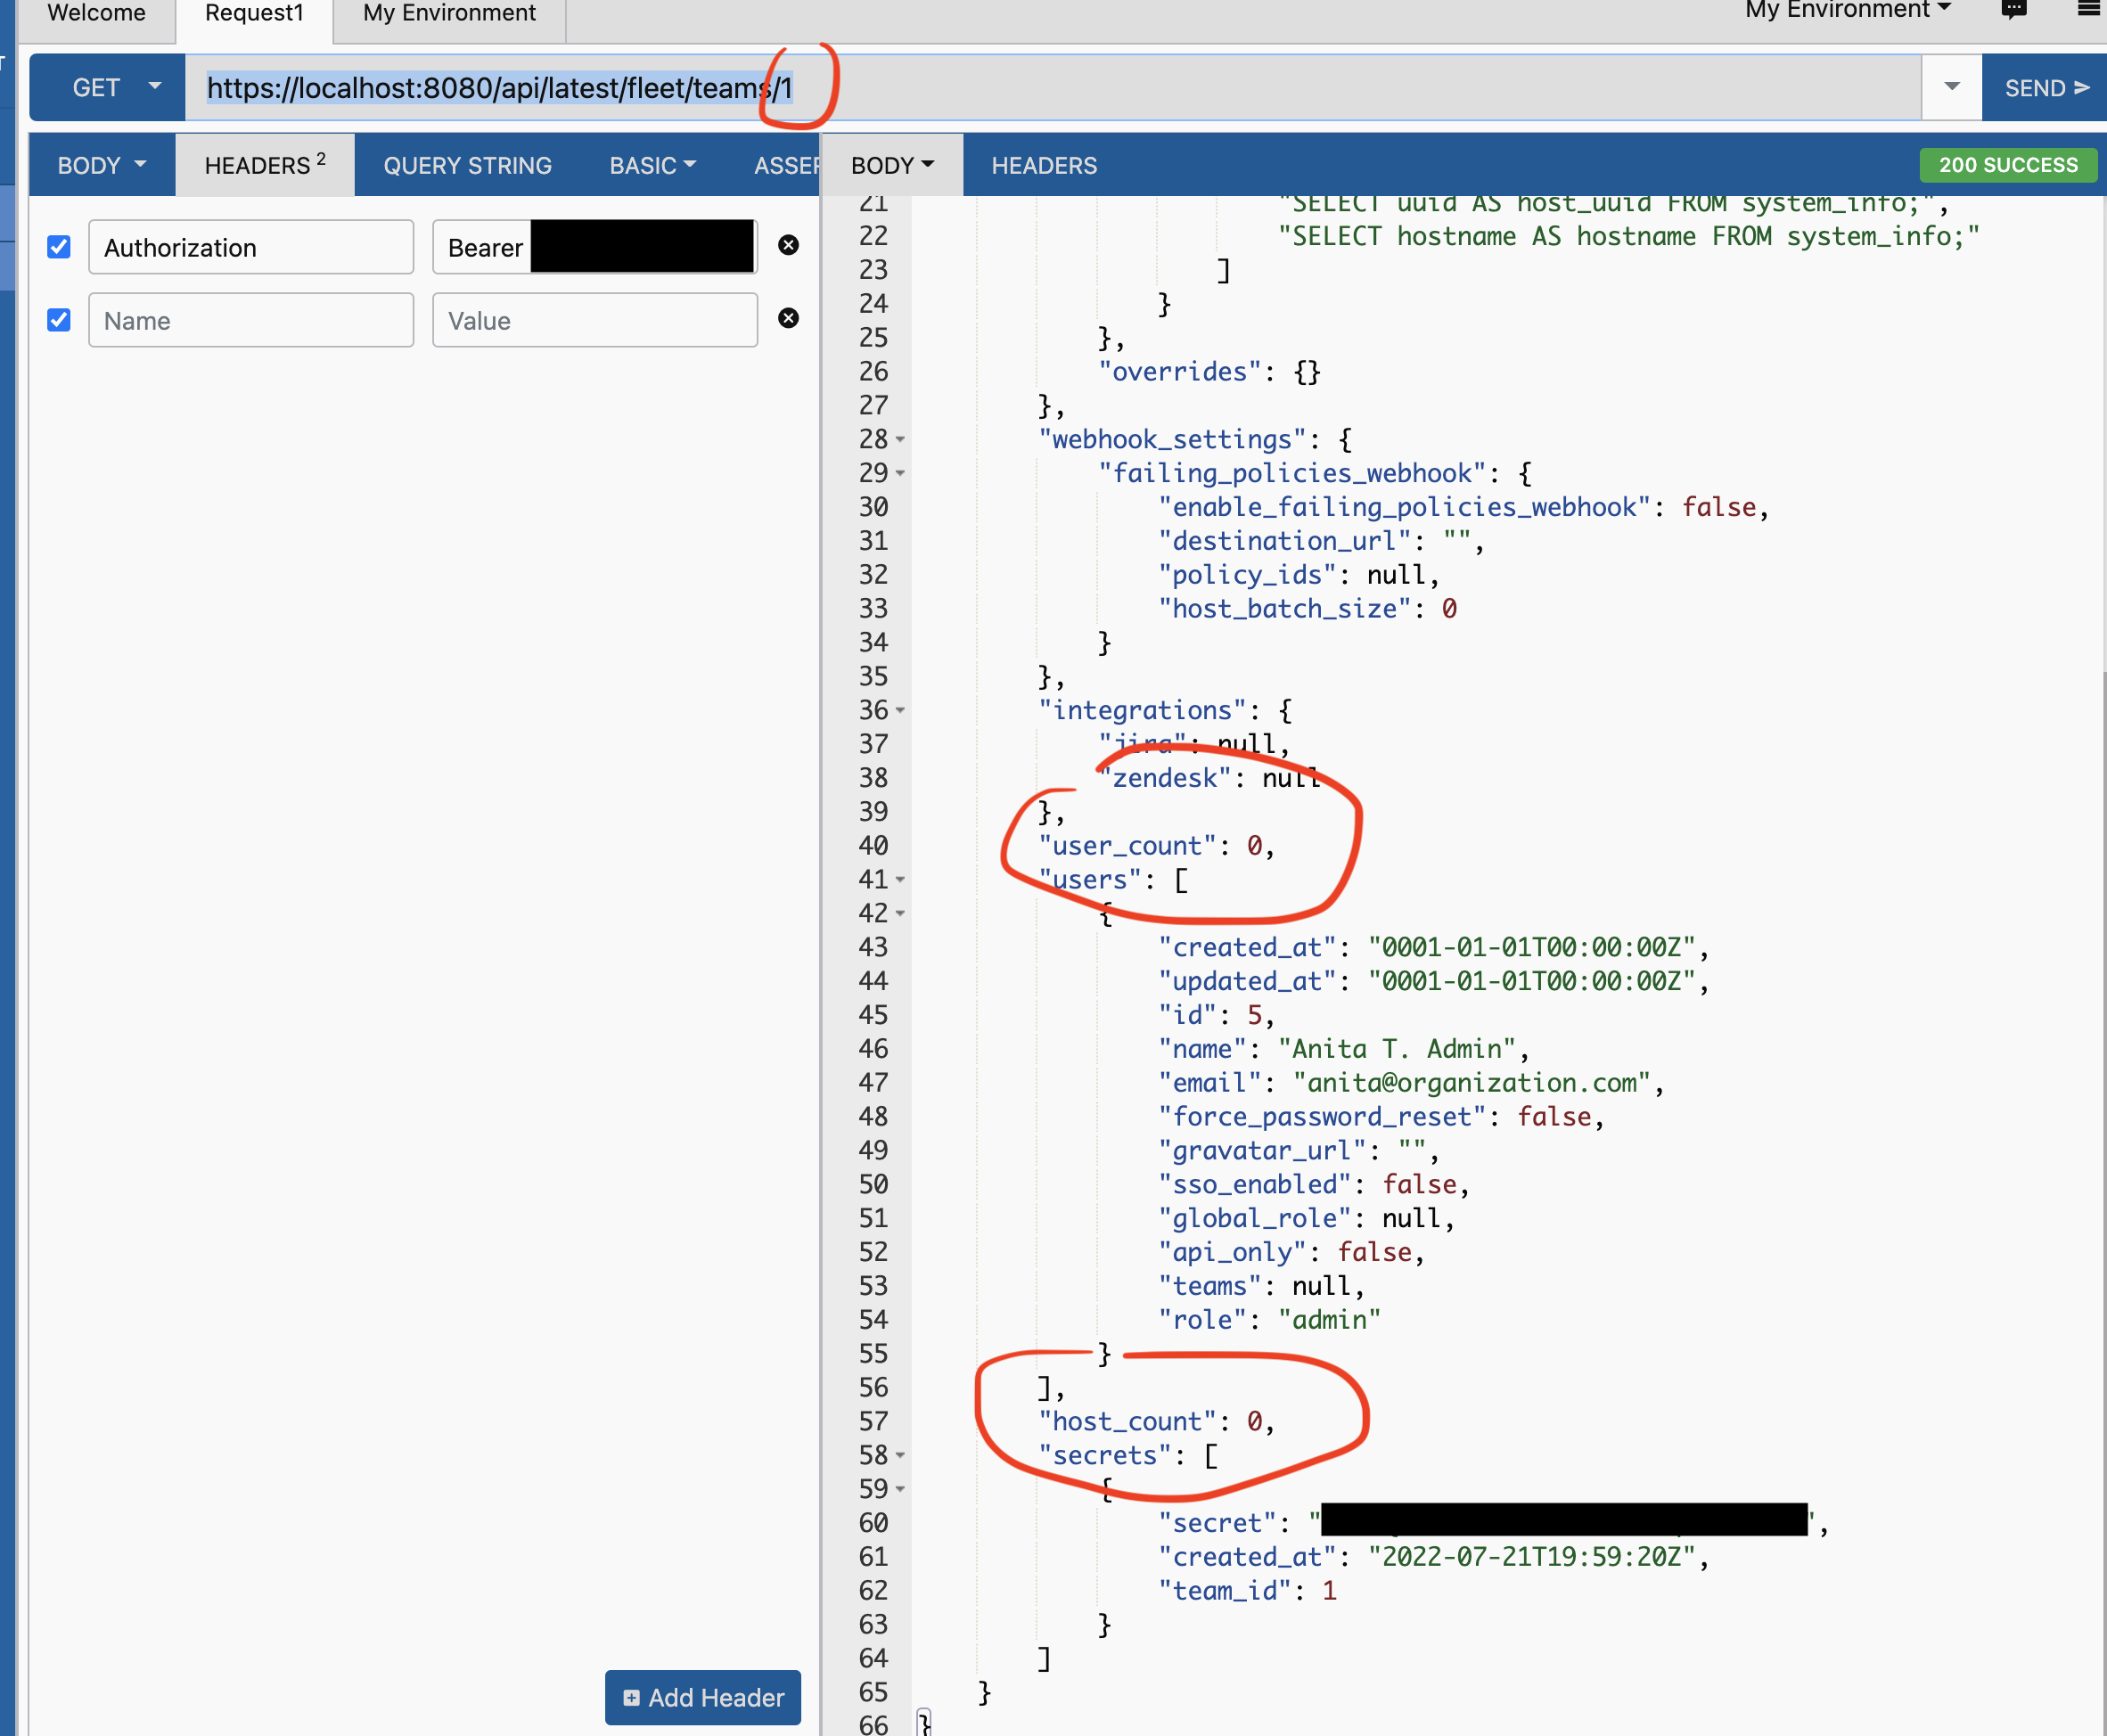Collapse the secrets array at line 58

(900, 1456)
